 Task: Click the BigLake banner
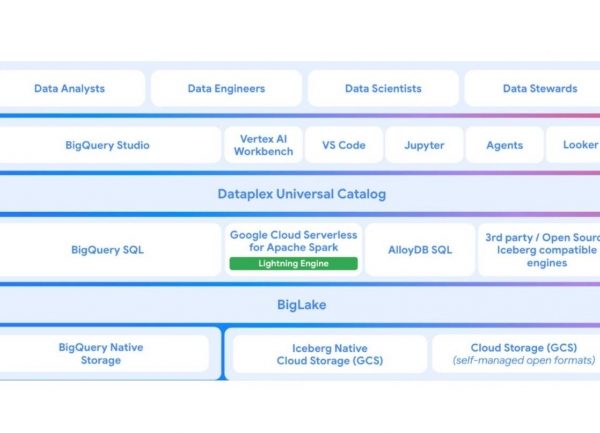pyautogui.click(x=300, y=304)
